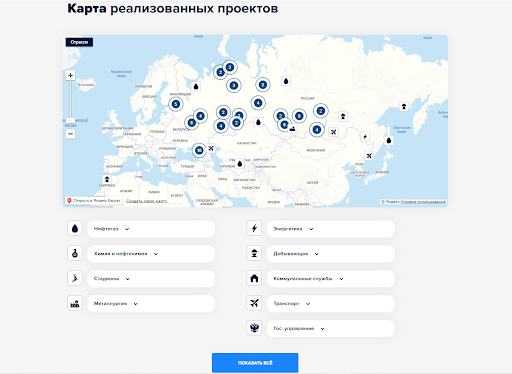Select the oil drop marker in Turkmenistan
The height and width of the screenshot is (374, 512).
coord(240,164)
